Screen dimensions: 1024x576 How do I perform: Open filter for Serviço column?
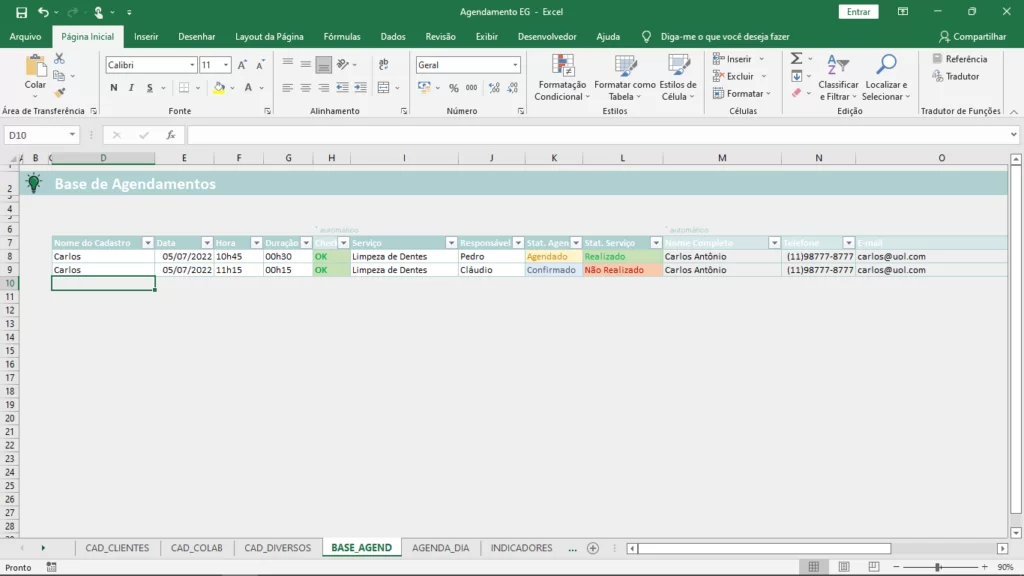coord(451,243)
